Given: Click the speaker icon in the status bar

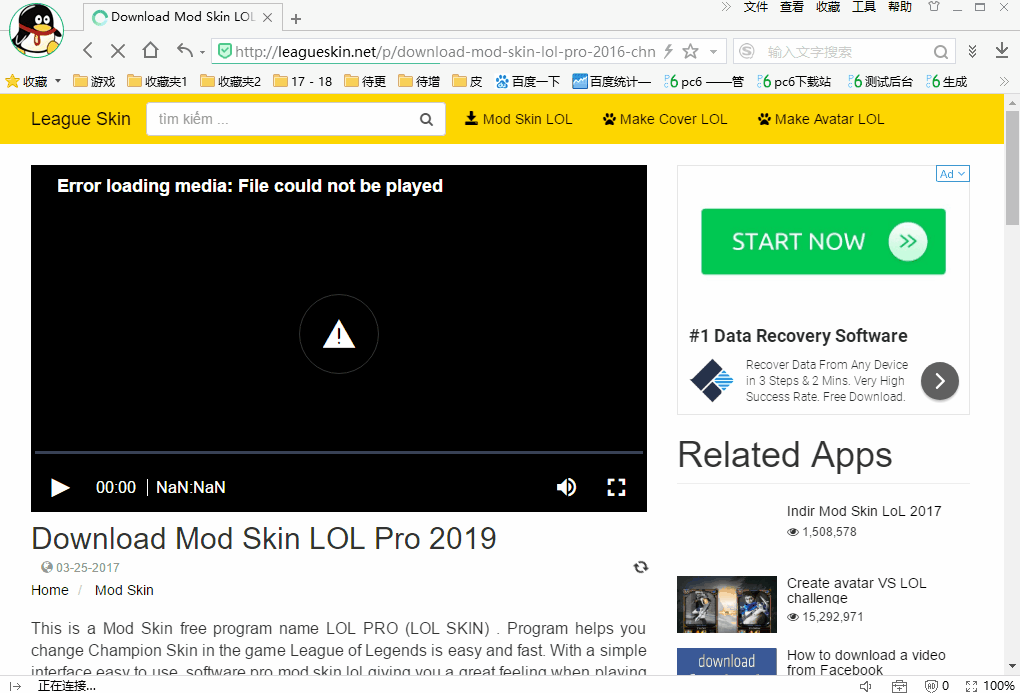Looking at the screenshot, I should (865, 686).
